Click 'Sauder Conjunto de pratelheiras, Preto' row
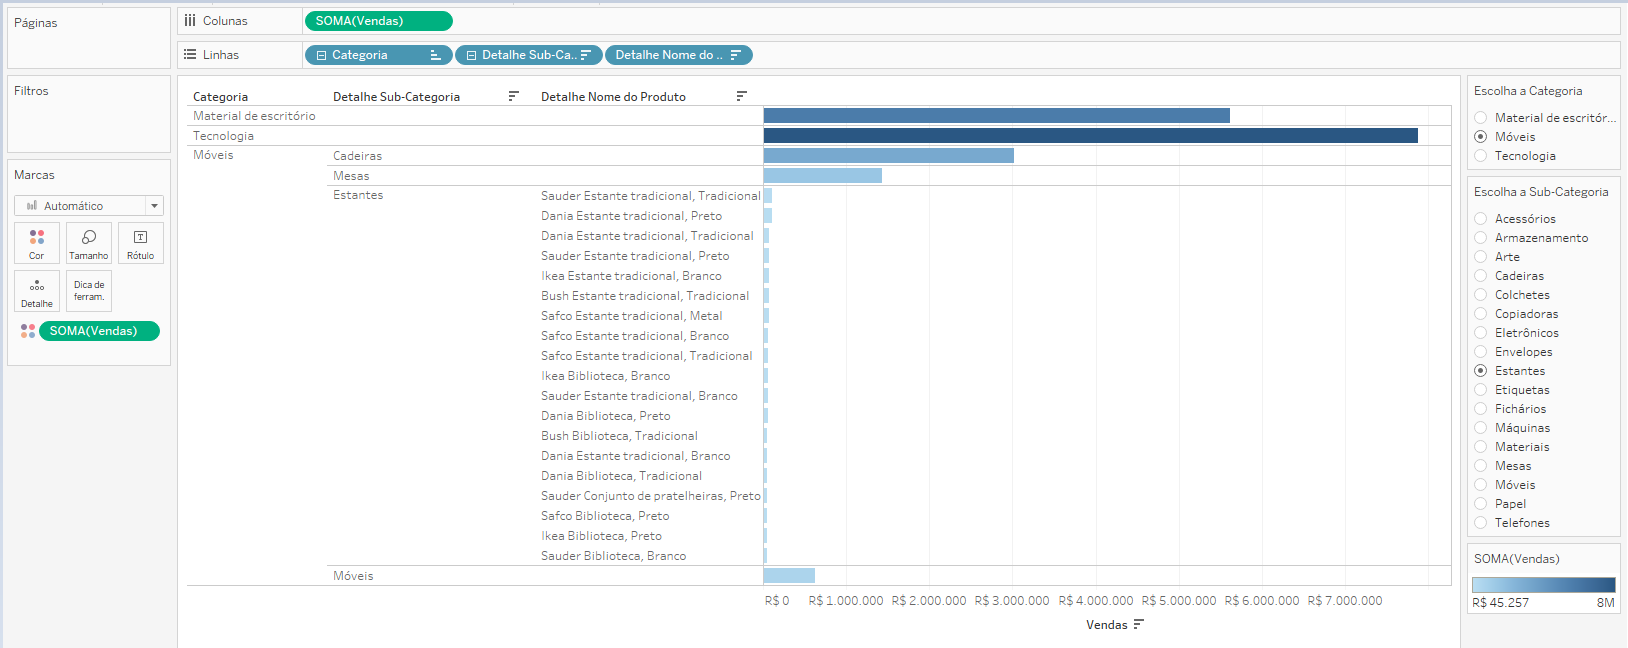 (x=650, y=496)
